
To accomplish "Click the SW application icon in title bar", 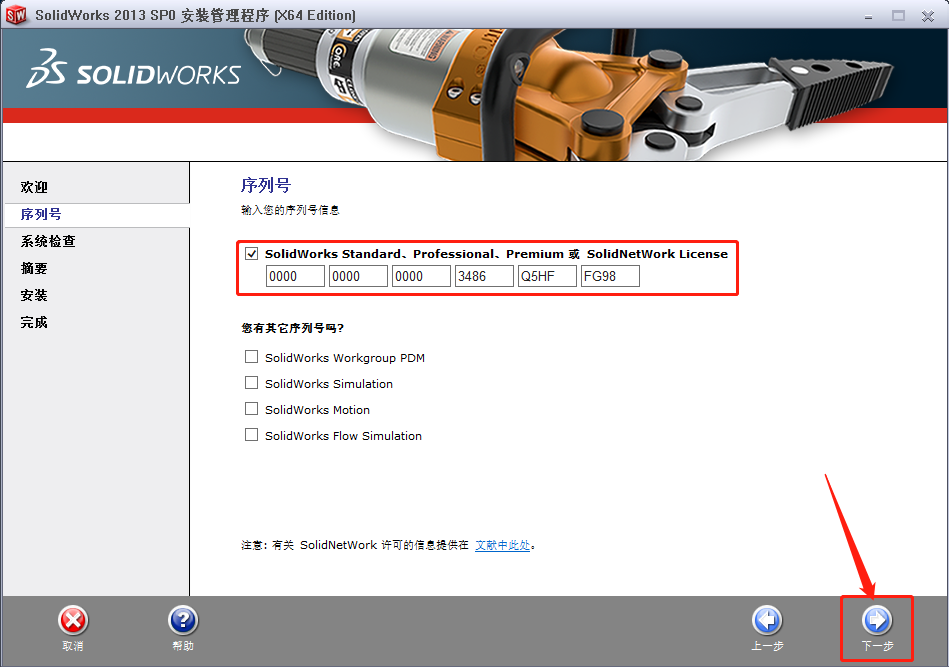I will click(x=16, y=15).
